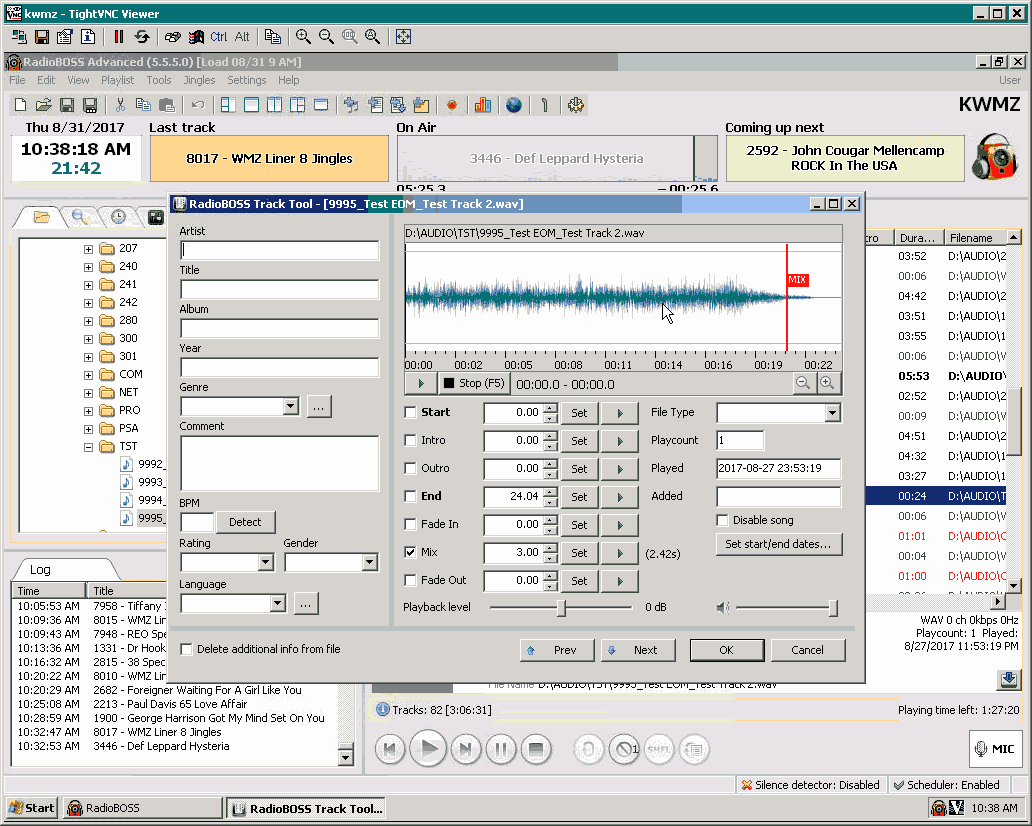Click the globe icon in RadioBOSS toolbar

tap(513, 105)
